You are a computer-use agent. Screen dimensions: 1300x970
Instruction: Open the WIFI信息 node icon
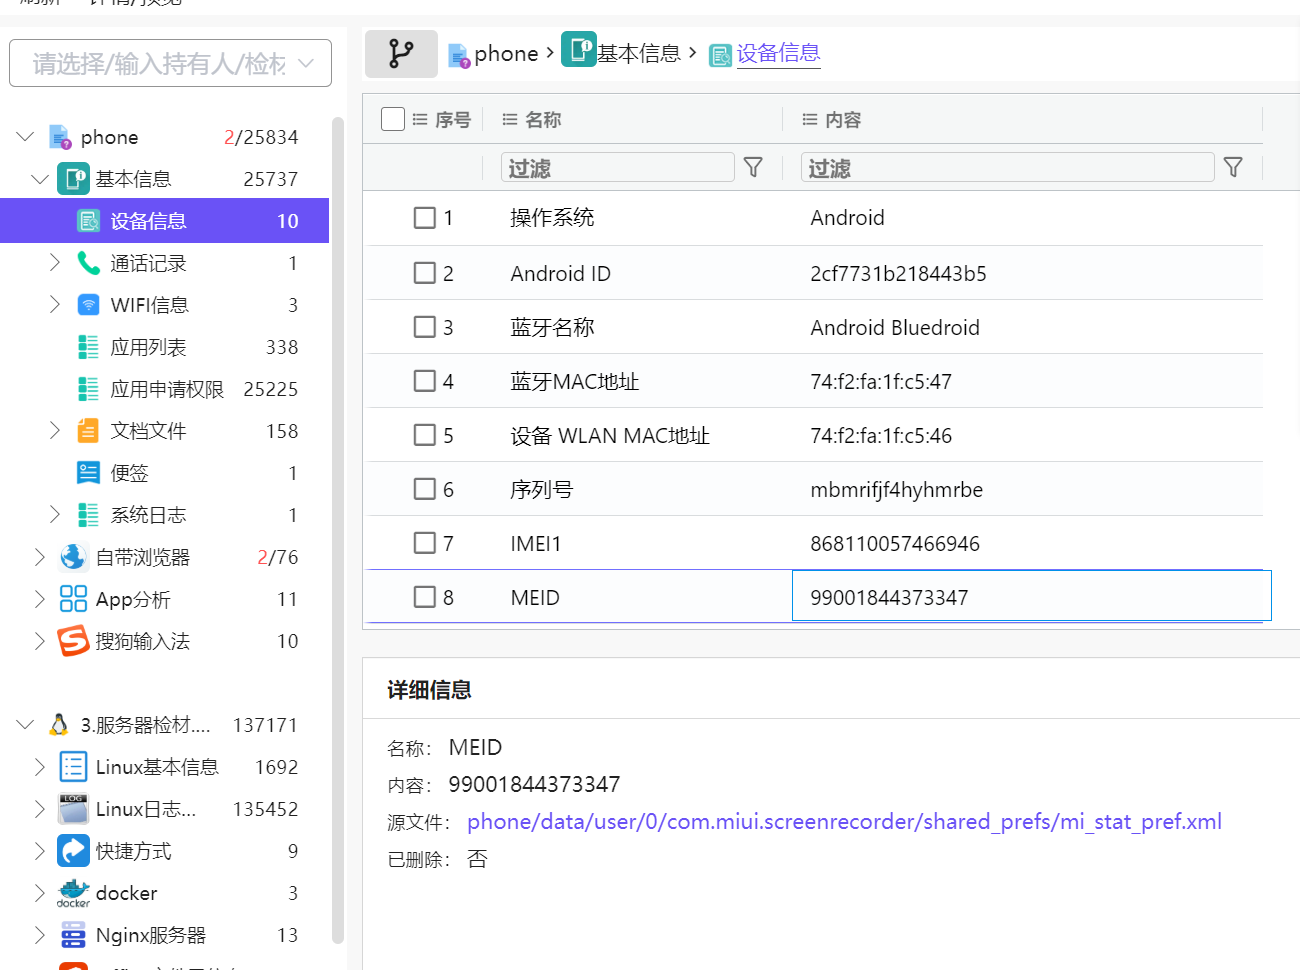tap(89, 305)
